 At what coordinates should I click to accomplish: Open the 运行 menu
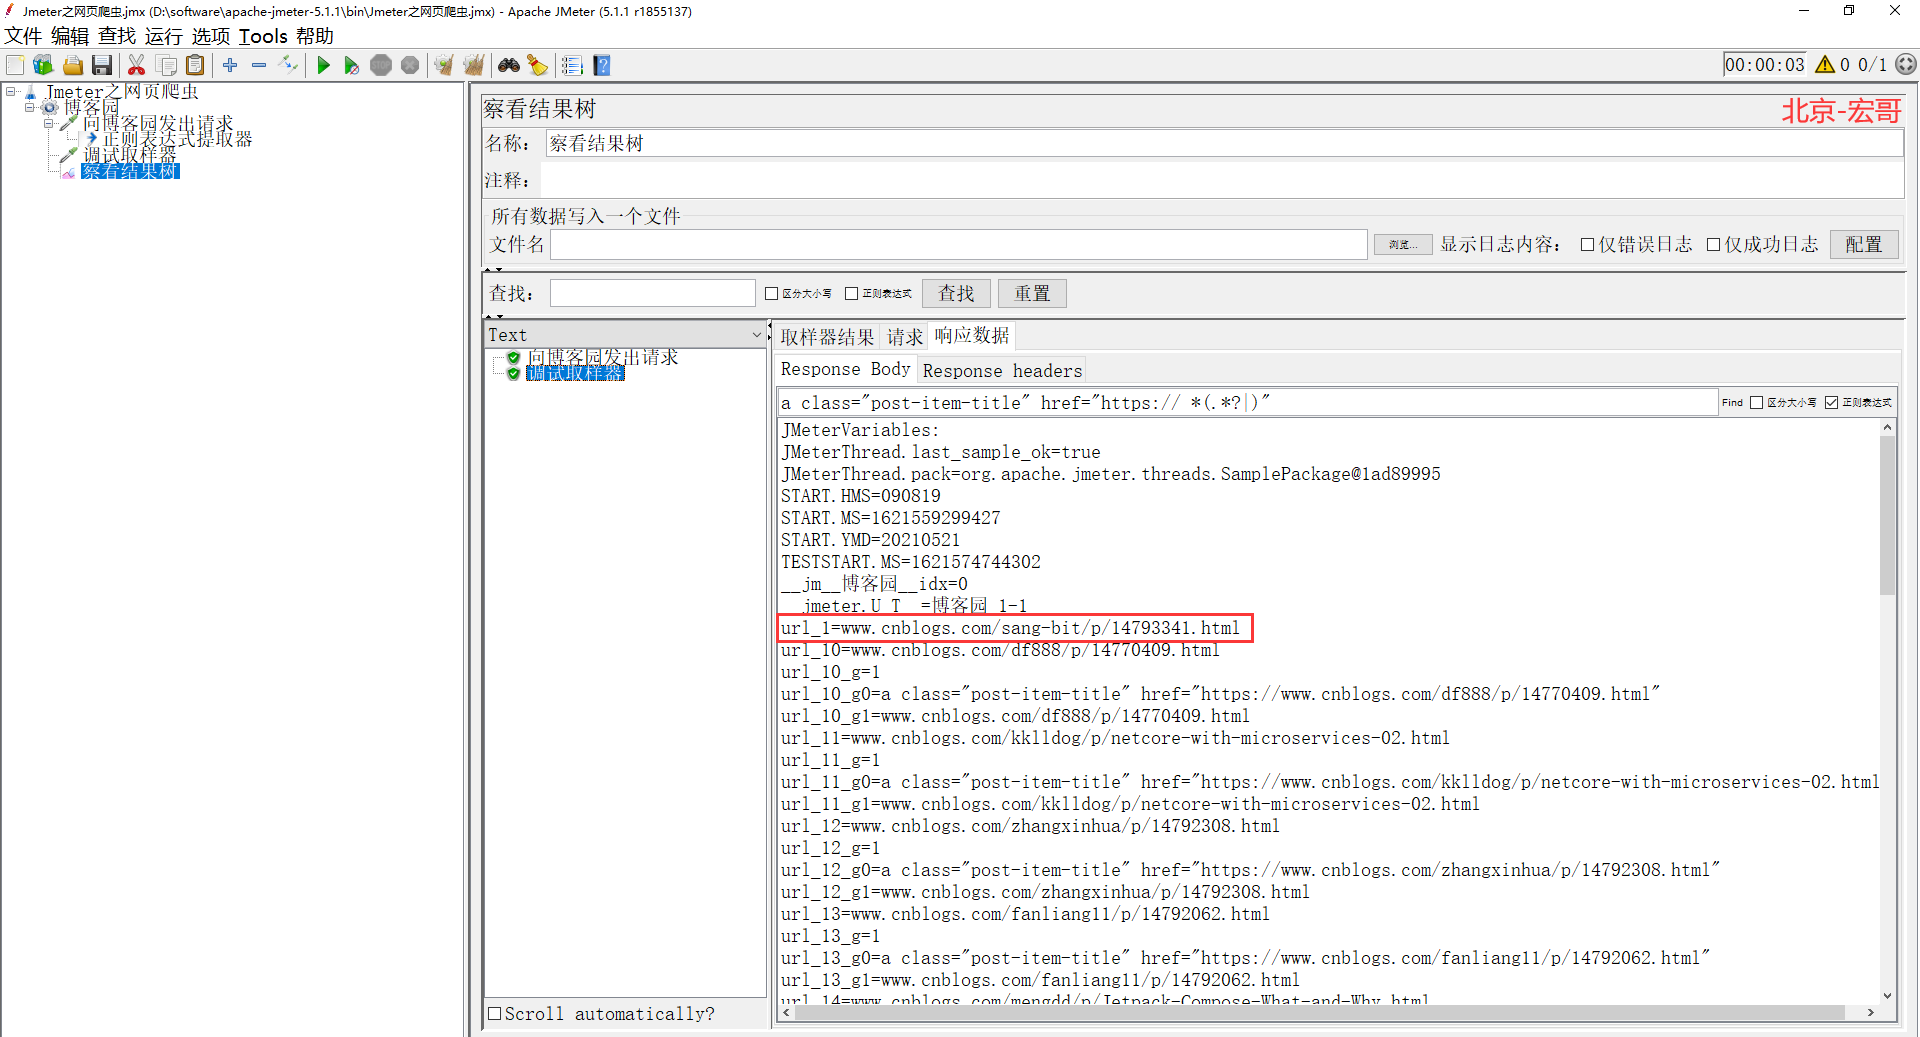pos(164,36)
